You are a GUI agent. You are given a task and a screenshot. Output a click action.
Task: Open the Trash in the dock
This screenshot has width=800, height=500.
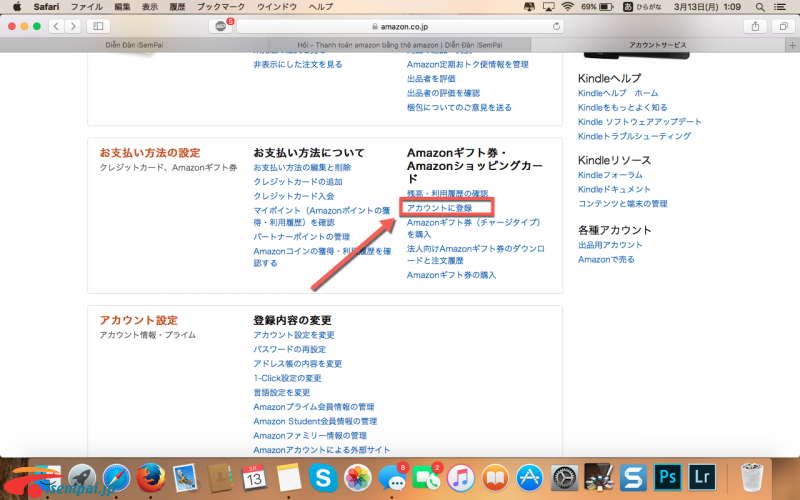click(752, 478)
